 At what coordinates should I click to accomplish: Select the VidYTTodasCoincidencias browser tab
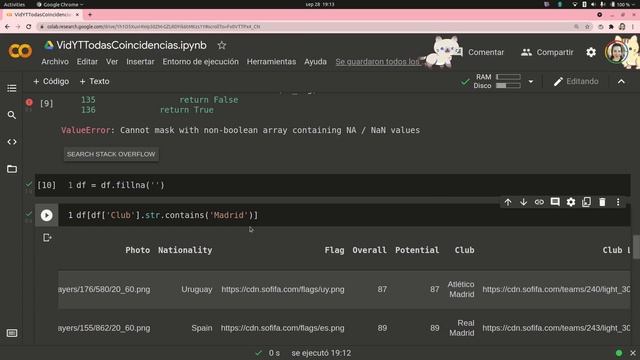click(x=41, y=14)
